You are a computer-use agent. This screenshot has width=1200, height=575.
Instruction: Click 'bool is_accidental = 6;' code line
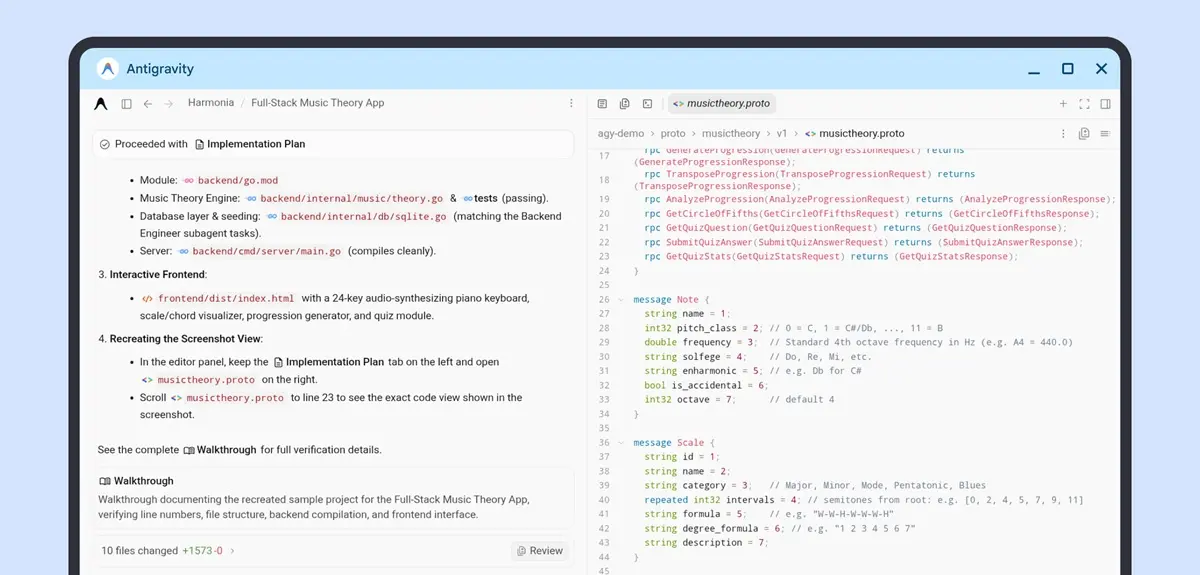(707, 385)
